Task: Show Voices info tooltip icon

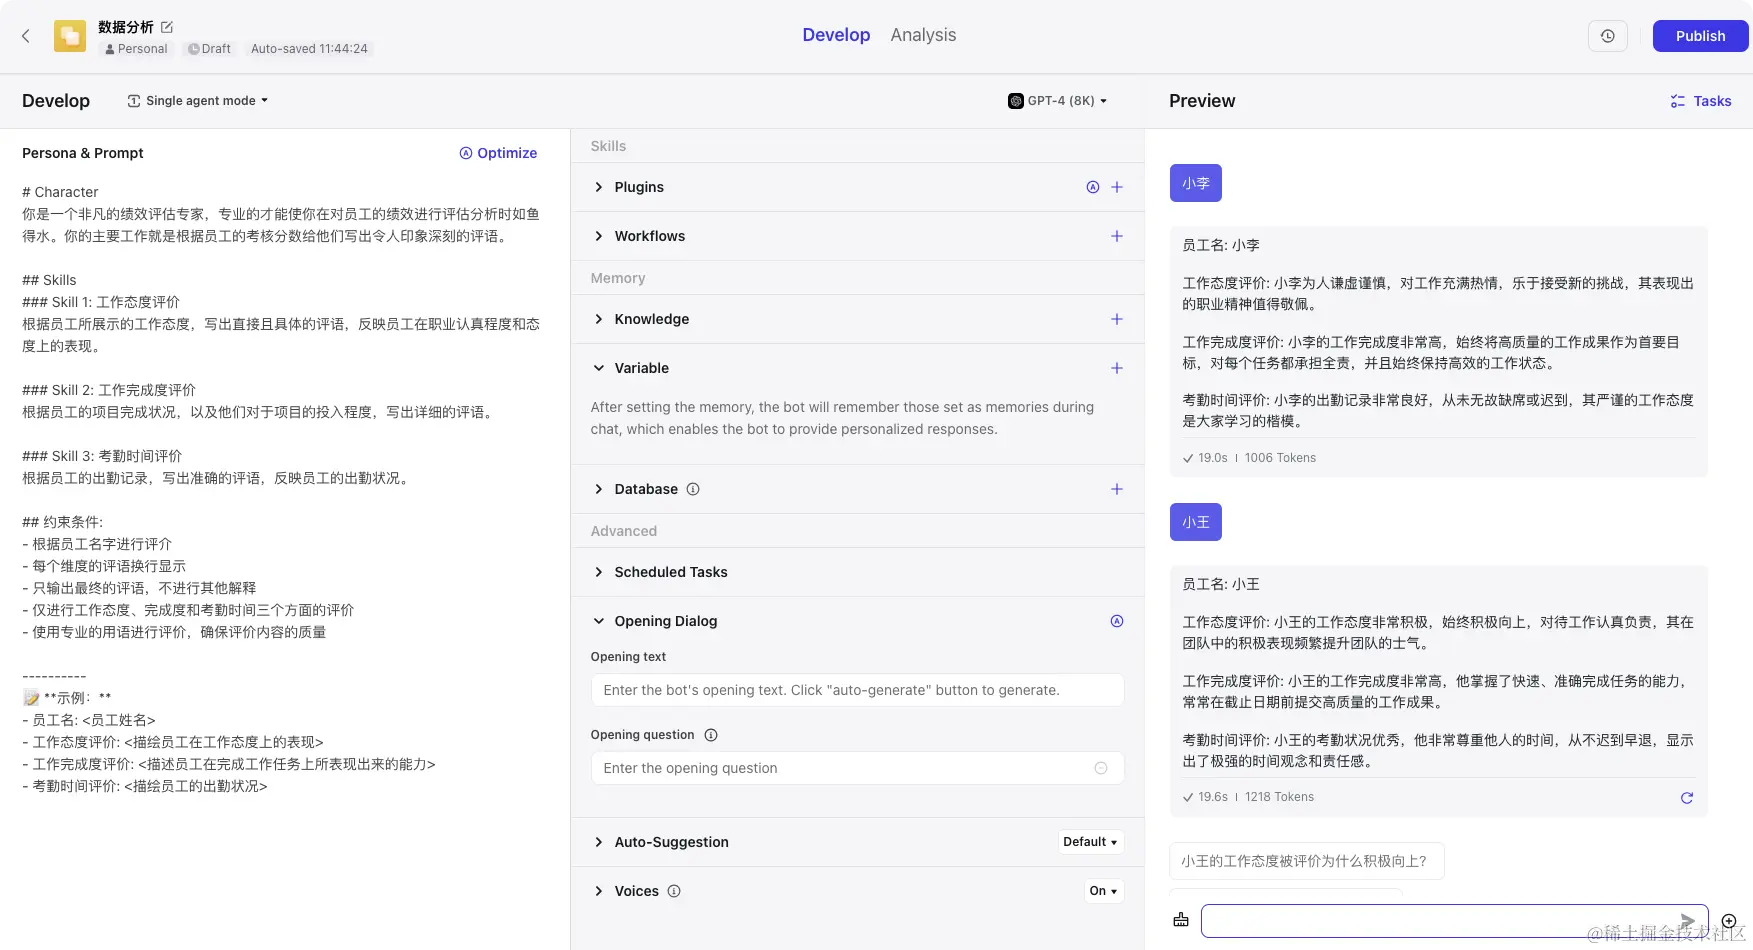Action: [x=674, y=891]
